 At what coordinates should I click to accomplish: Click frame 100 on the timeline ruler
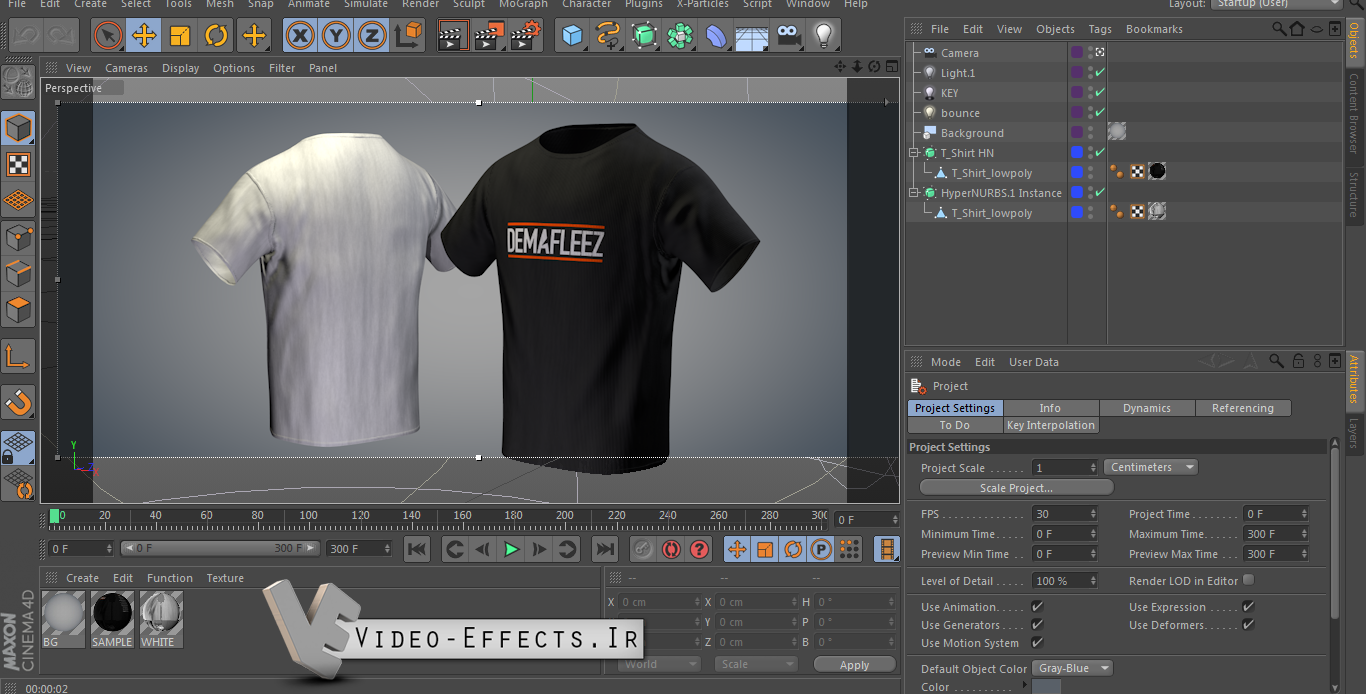pyautogui.click(x=309, y=517)
